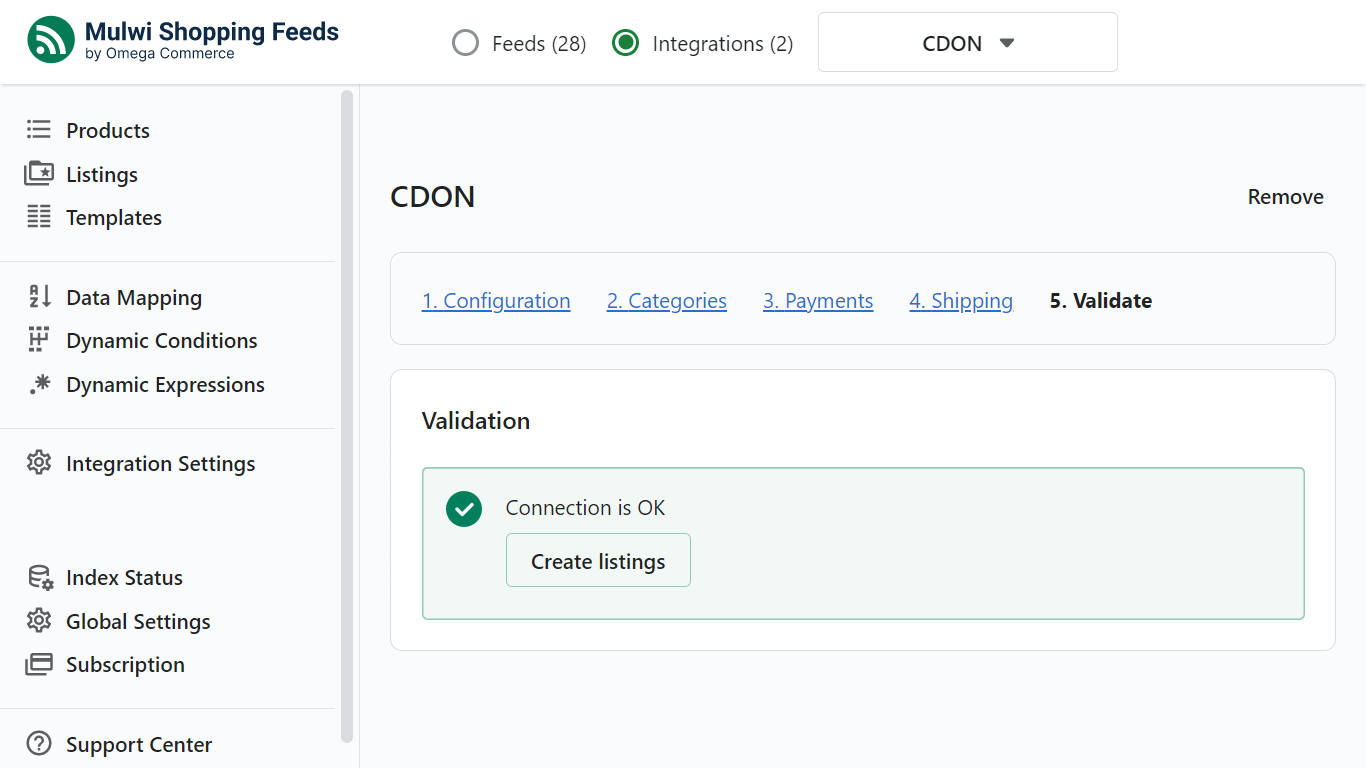This screenshot has width=1366, height=768.
Task: Open Support Center label in sidebar
Action: pos(139,744)
